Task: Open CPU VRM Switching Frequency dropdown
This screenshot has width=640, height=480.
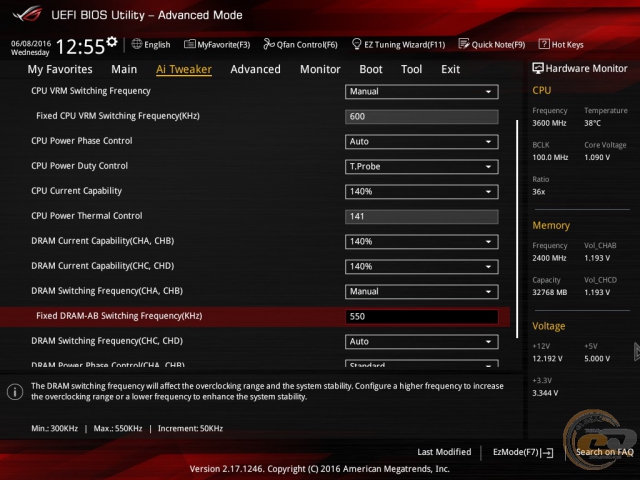Action: coord(422,91)
